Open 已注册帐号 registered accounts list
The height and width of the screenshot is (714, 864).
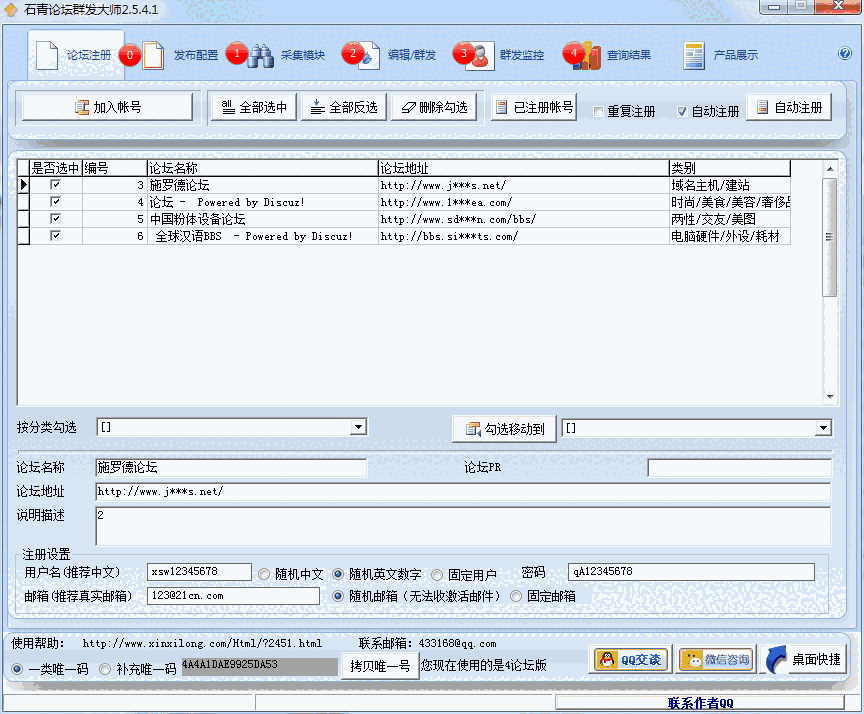point(535,106)
